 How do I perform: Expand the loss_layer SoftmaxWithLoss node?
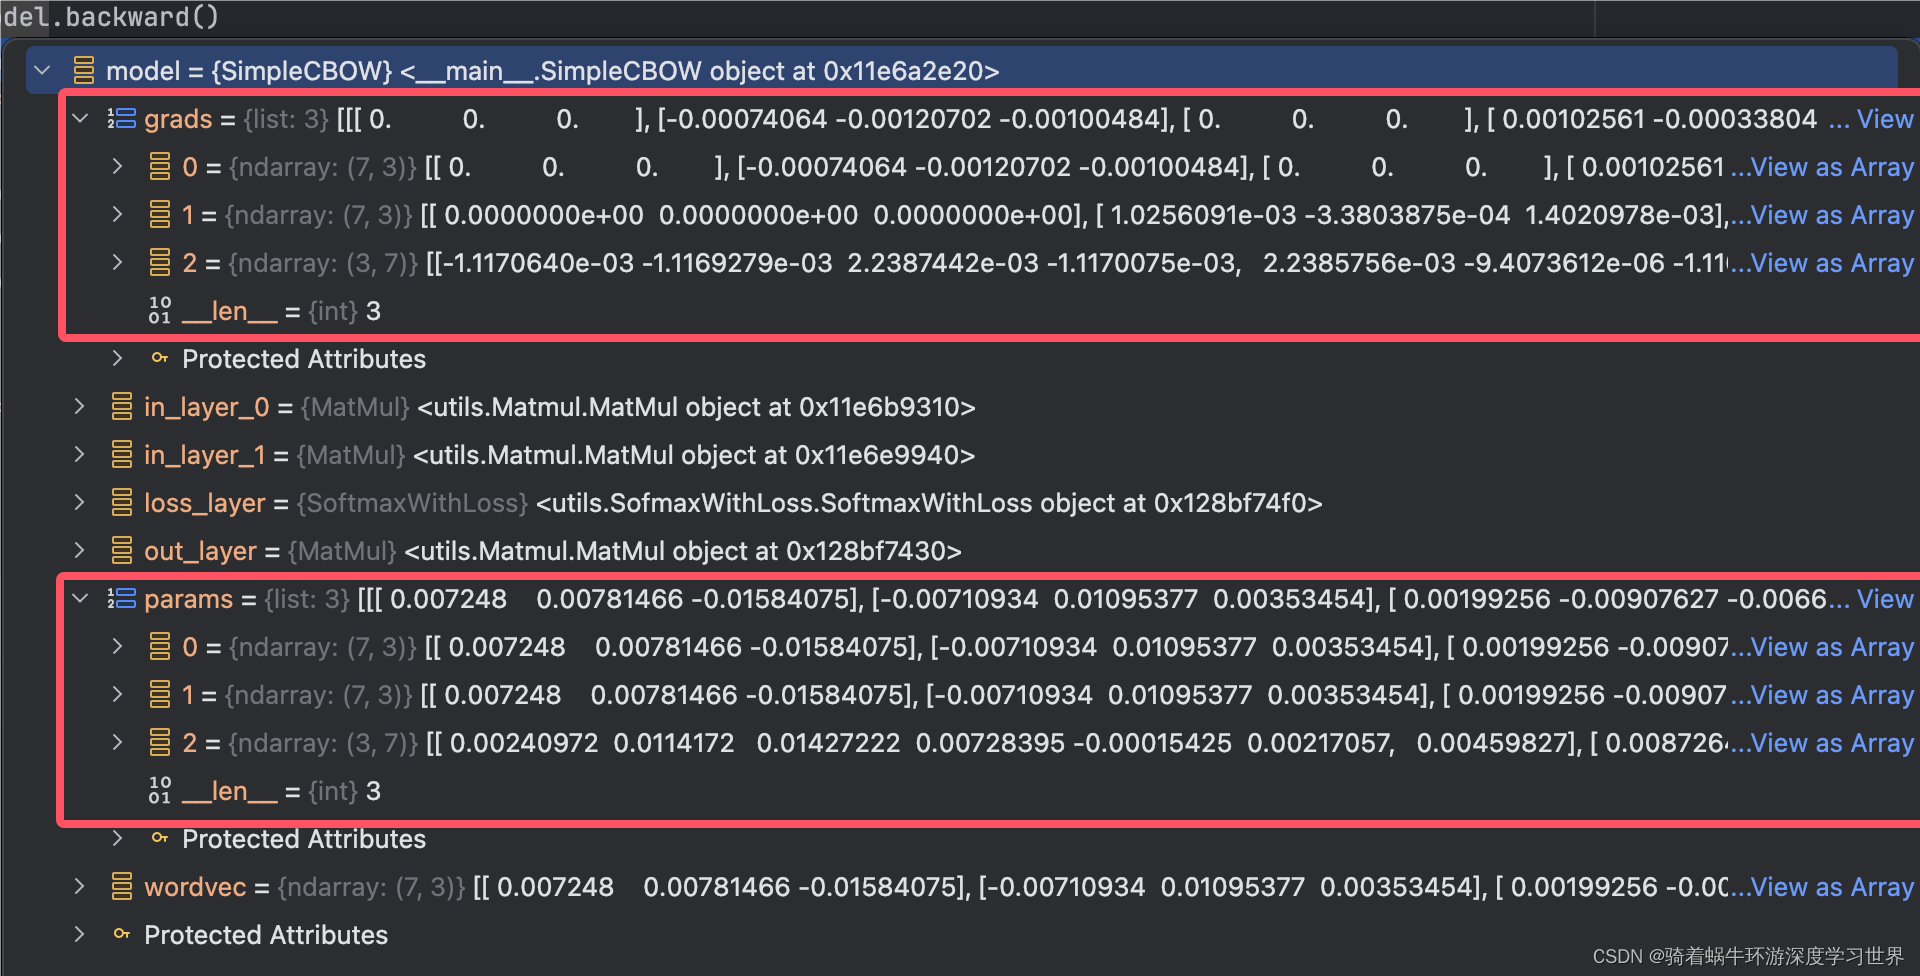tap(79, 502)
